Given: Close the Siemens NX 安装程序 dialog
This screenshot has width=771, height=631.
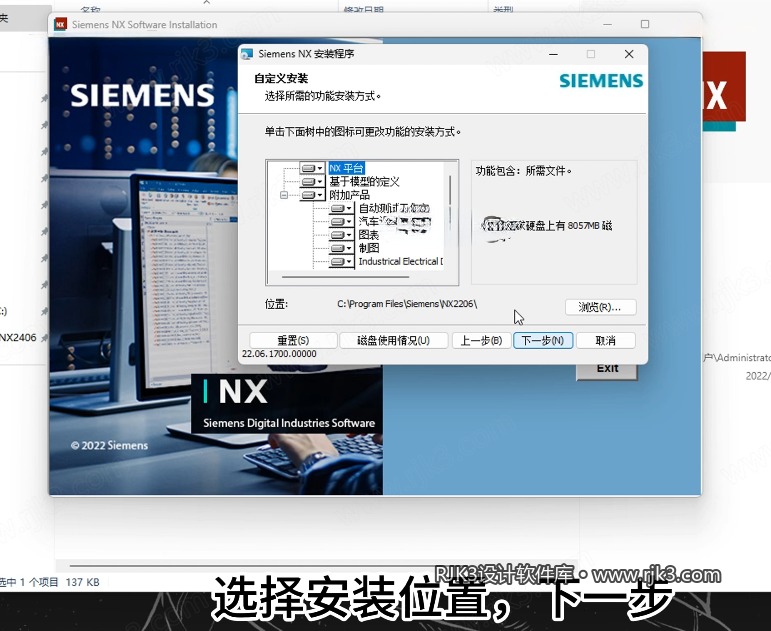Looking at the screenshot, I should point(629,54).
